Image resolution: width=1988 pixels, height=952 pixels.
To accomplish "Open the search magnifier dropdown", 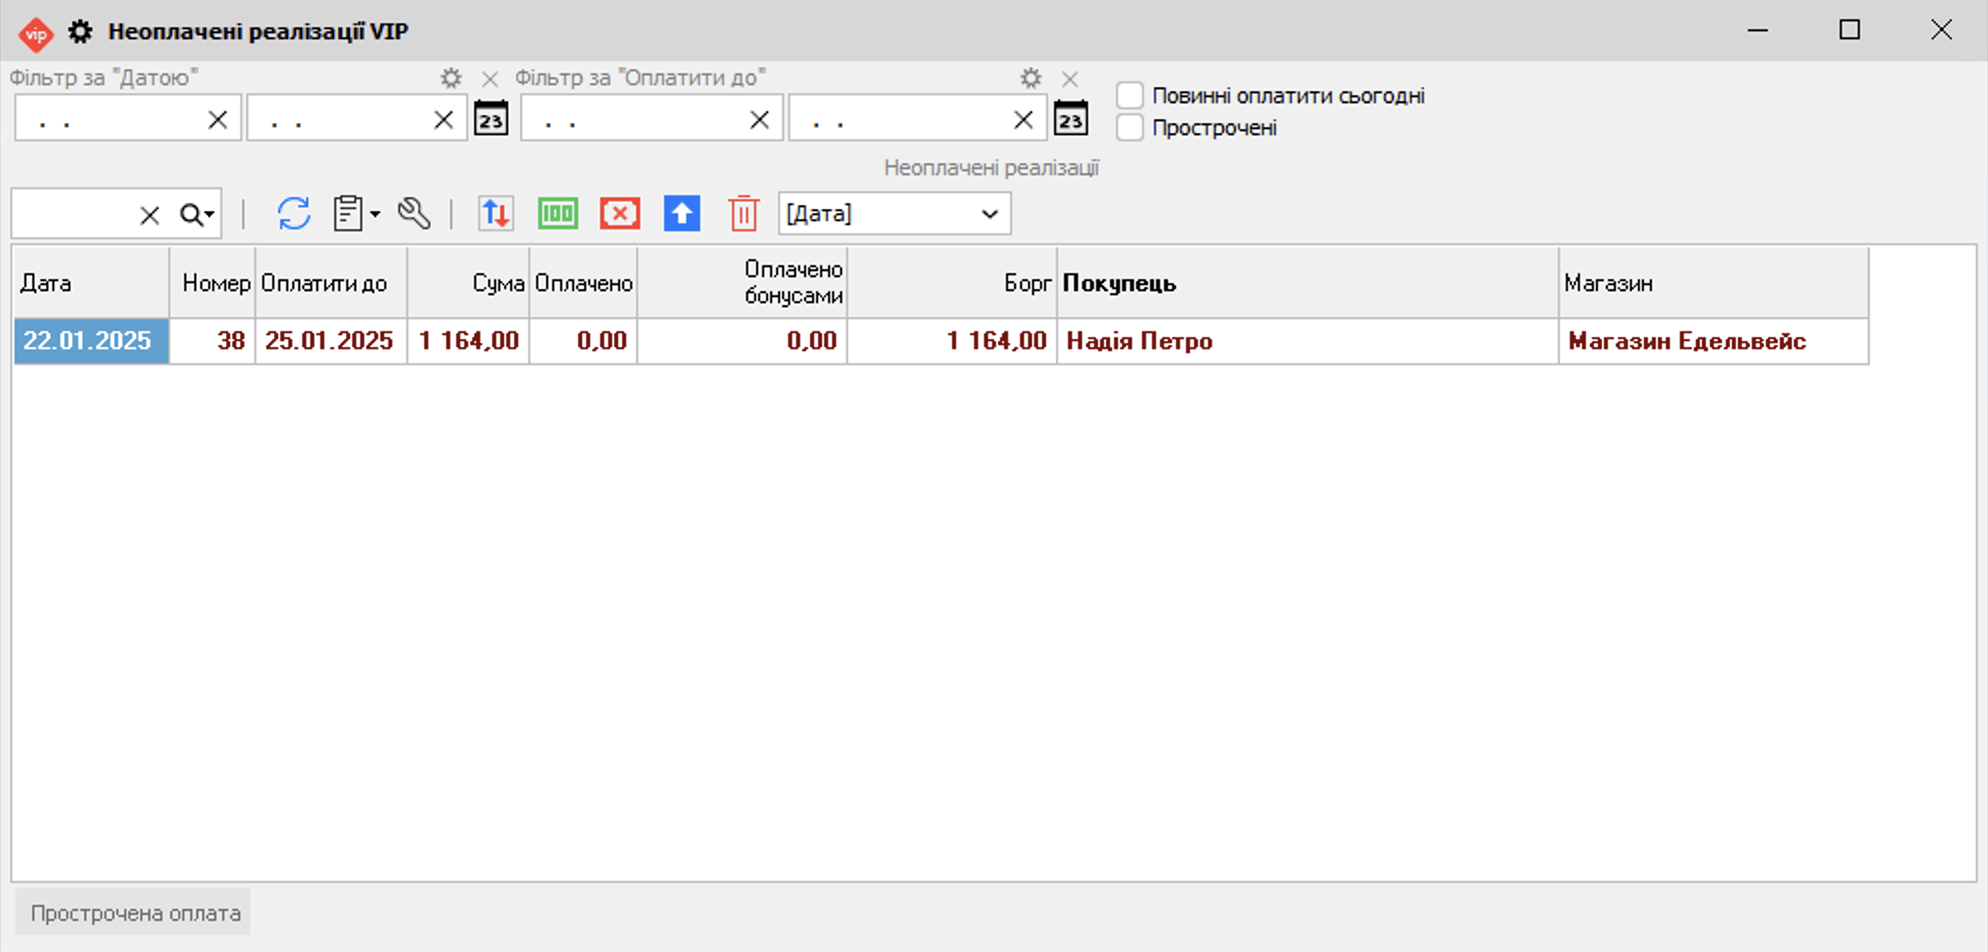I will tap(197, 214).
